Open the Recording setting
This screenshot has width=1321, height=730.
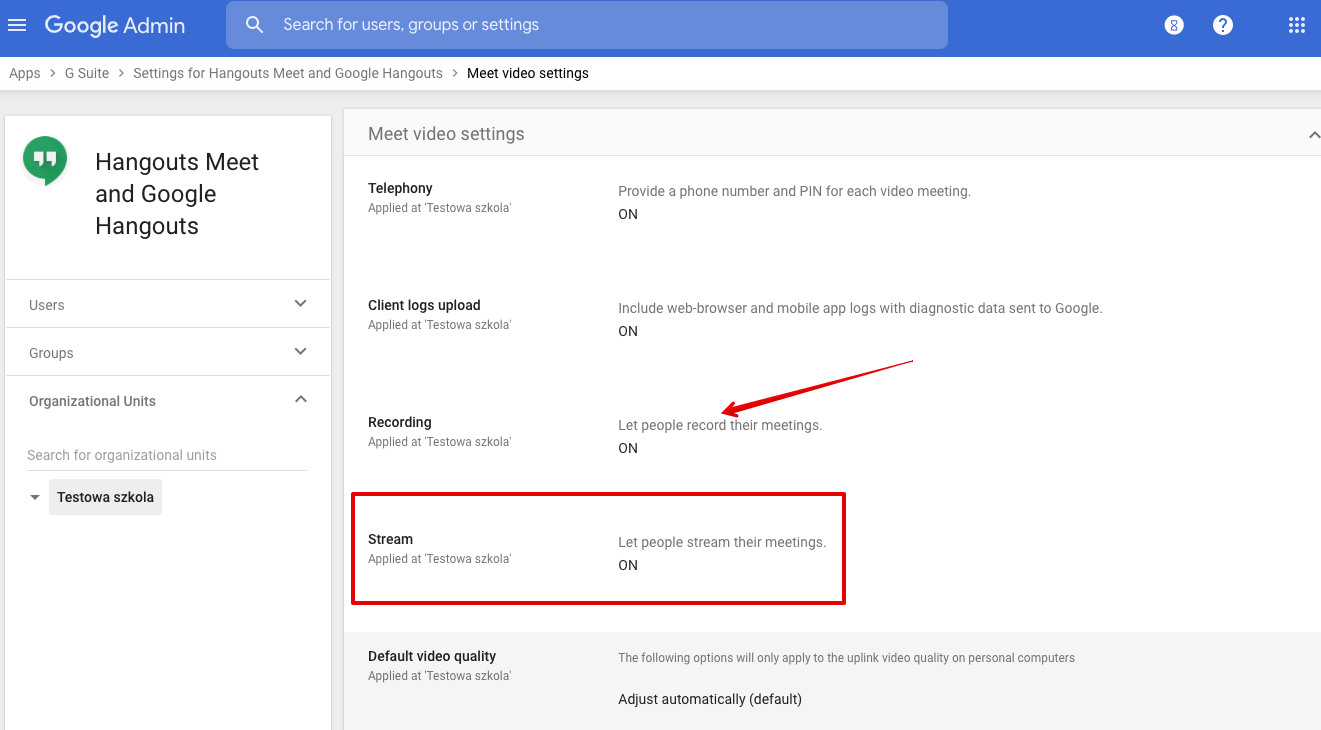tap(400, 422)
